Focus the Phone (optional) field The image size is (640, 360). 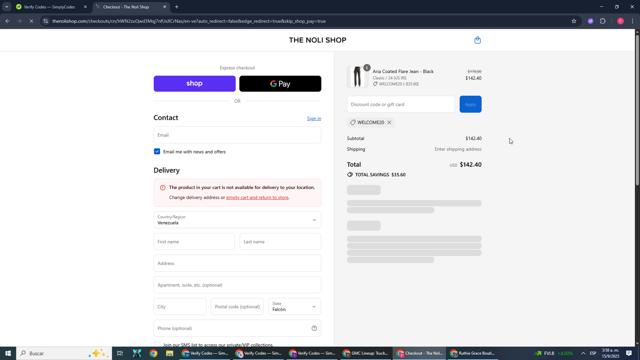point(237,328)
